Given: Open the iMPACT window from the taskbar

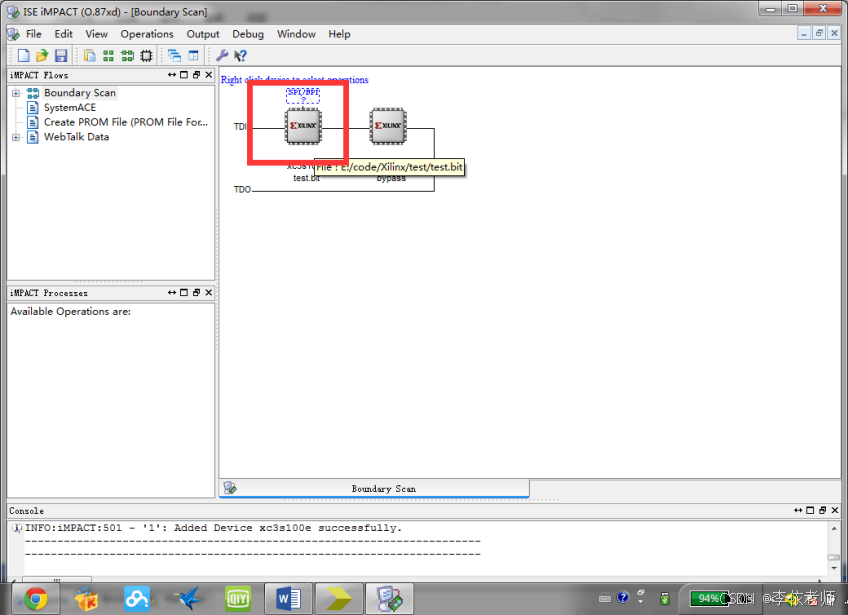Looking at the screenshot, I should pyautogui.click(x=389, y=598).
